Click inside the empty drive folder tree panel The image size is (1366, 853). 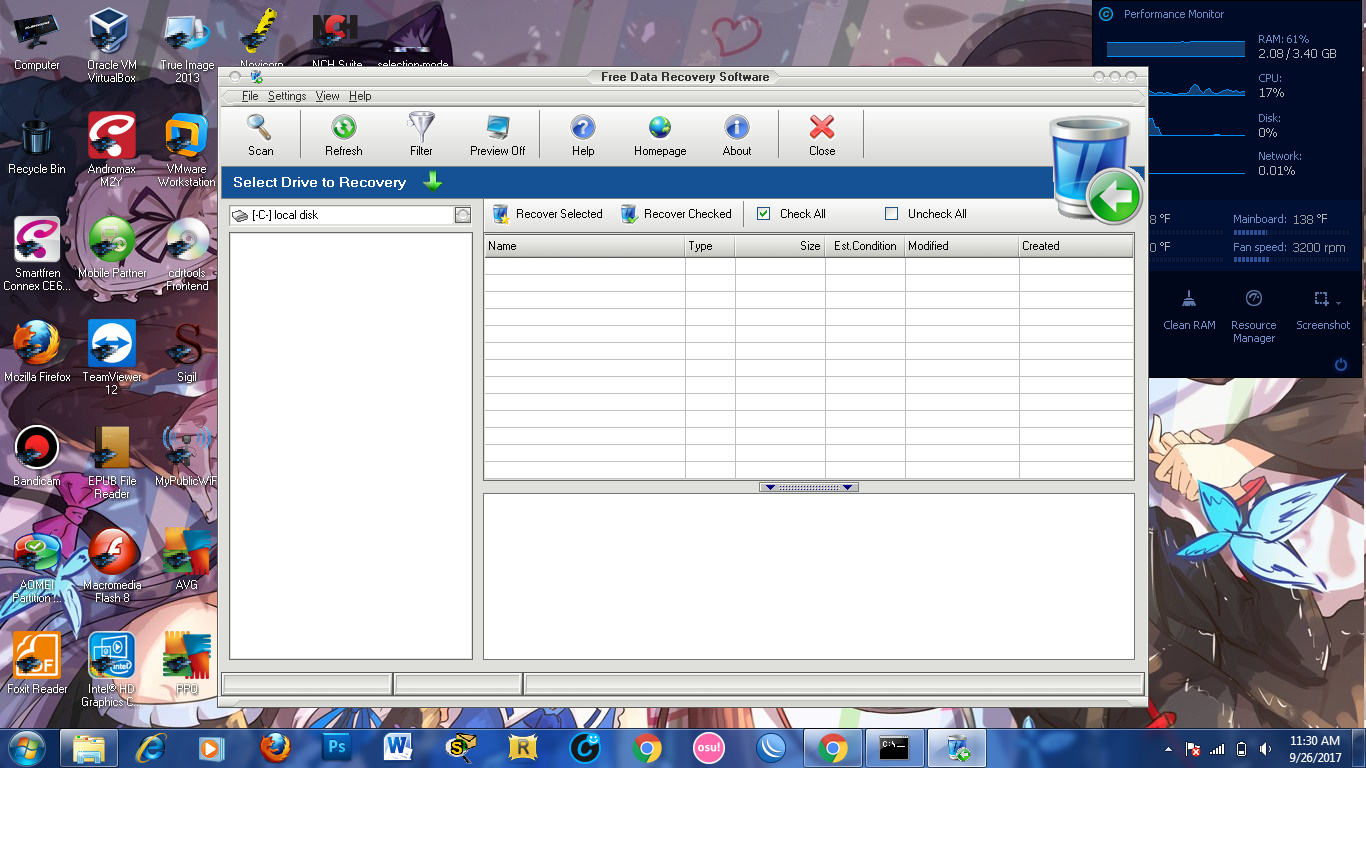pos(351,446)
